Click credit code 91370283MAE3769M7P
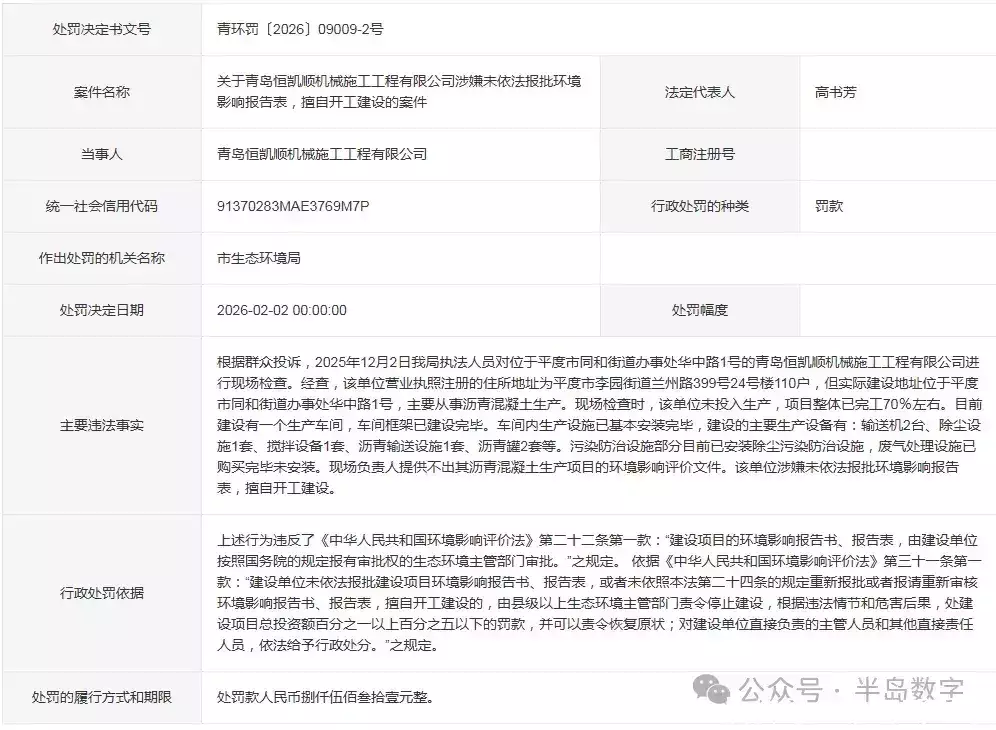 (x=293, y=206)
